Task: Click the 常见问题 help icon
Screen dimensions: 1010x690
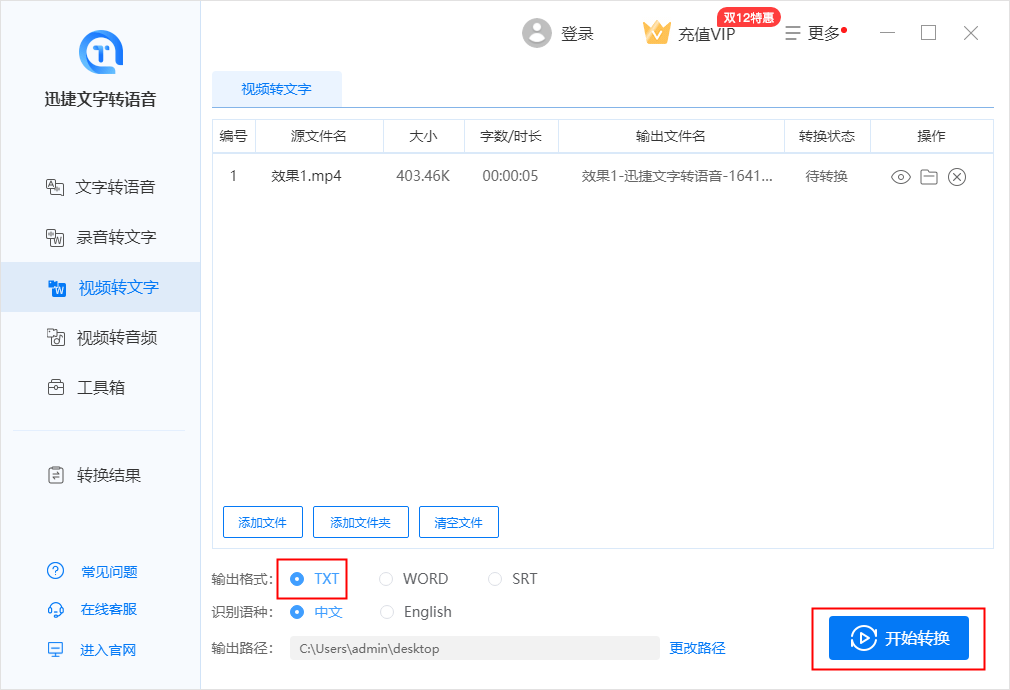Action: pyautogui.click(x=56, y=572)
